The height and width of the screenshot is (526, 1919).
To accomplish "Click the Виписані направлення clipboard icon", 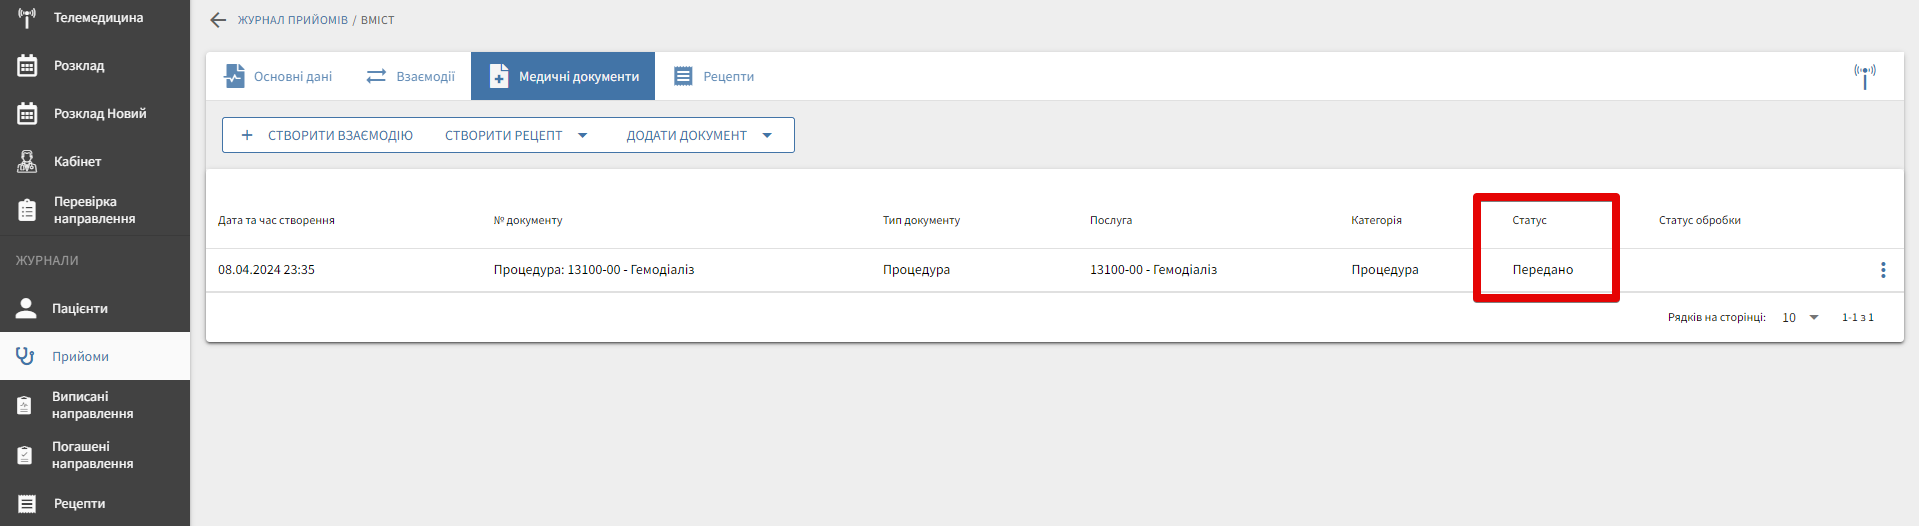I will pos(25,405).
